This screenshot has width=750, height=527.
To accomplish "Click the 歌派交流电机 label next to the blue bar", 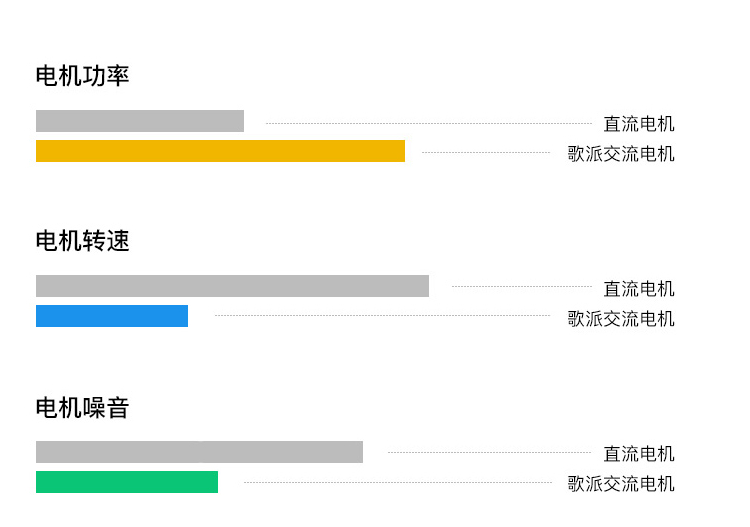I will [621, 319].
